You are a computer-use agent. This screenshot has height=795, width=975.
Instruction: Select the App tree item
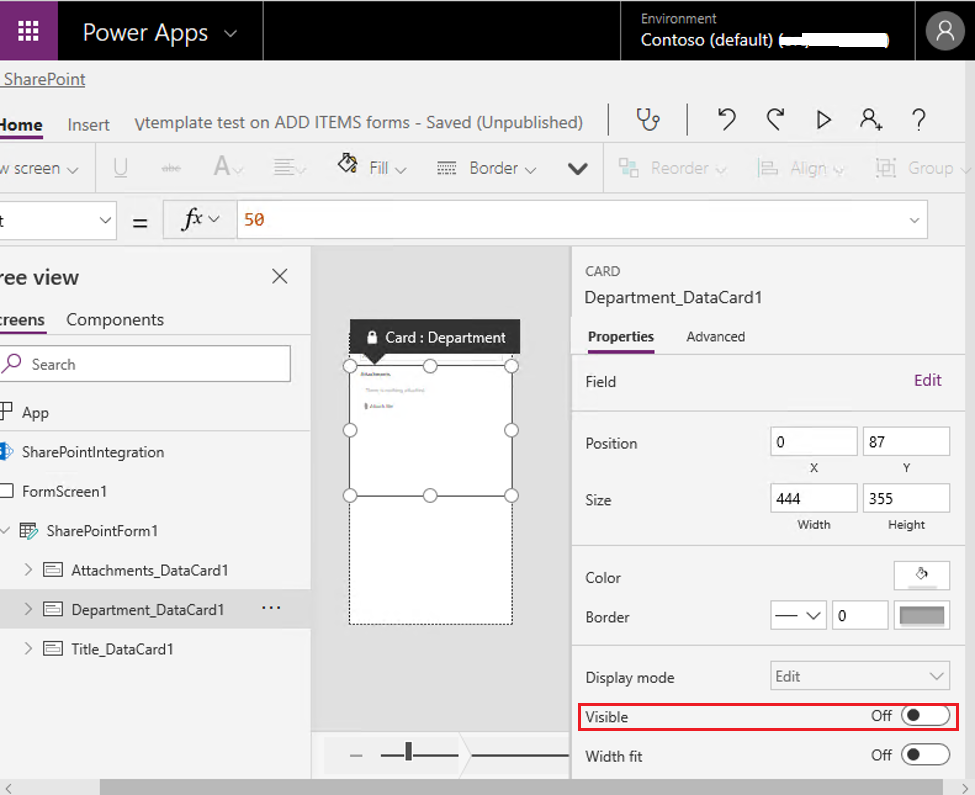pos(35,413)
